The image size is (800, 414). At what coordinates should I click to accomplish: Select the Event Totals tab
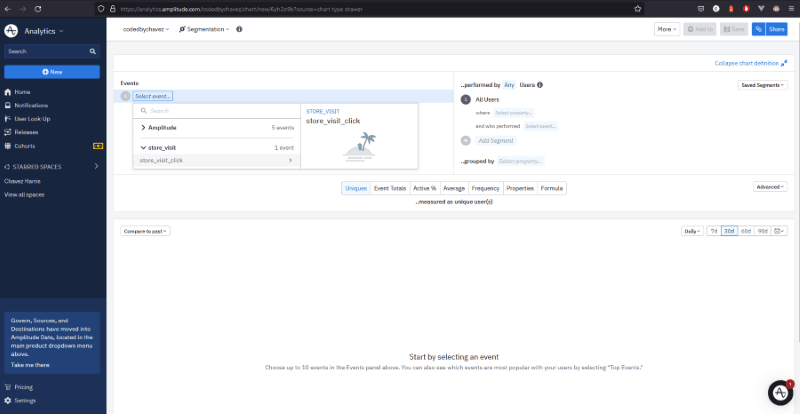390,188
